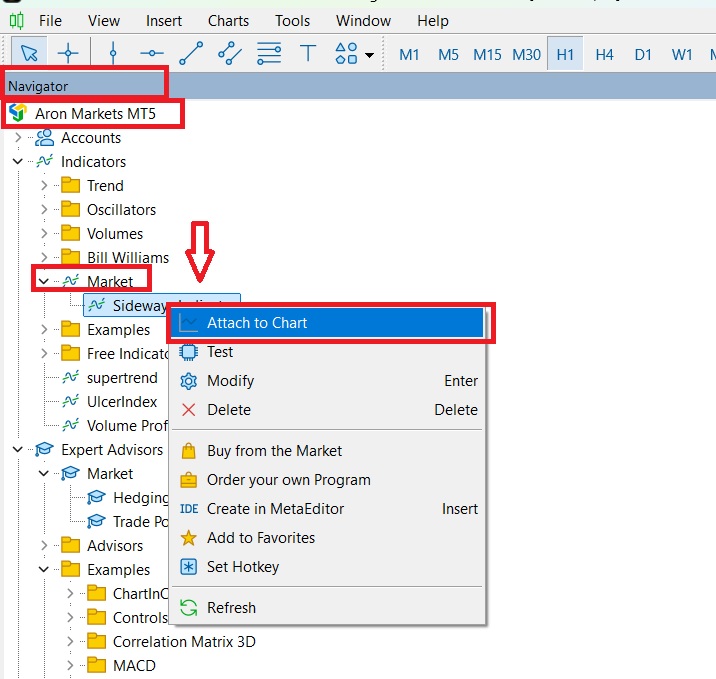Activate the crosshair tool
This screenshot has height=679, width=716.
click(68, 54)
